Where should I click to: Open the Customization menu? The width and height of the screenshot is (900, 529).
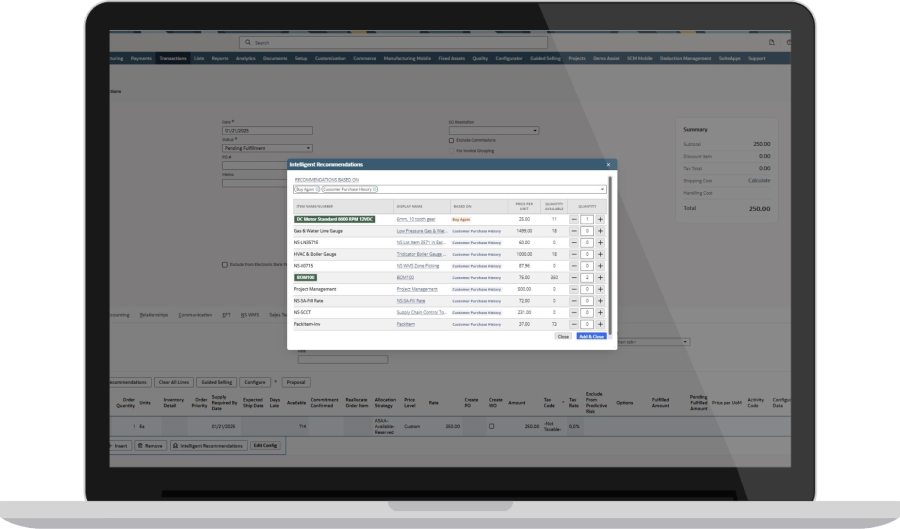330,59
